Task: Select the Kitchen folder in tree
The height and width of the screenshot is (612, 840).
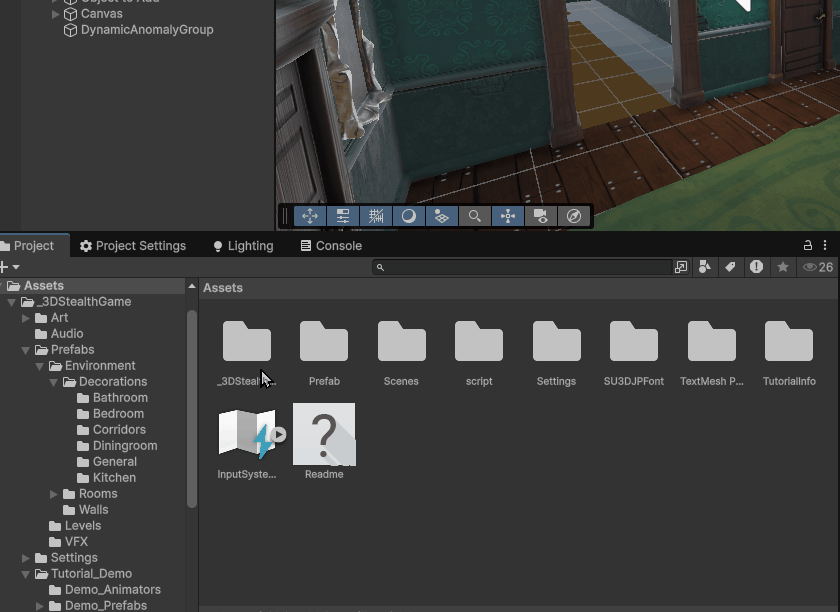Action: 114,478
